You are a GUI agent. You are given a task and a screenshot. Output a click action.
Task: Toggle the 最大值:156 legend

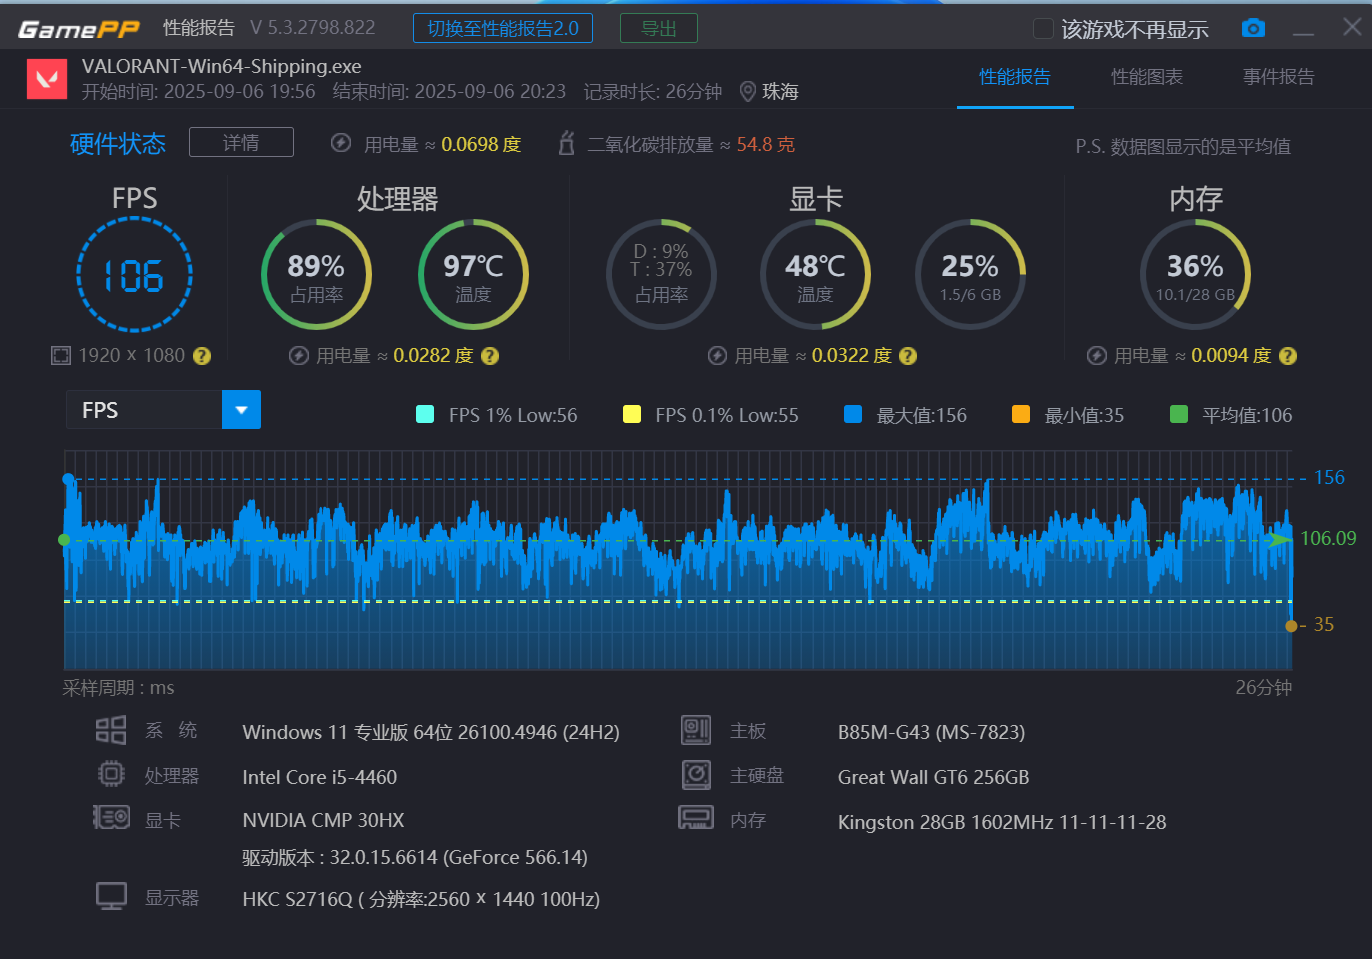point(905,415)
